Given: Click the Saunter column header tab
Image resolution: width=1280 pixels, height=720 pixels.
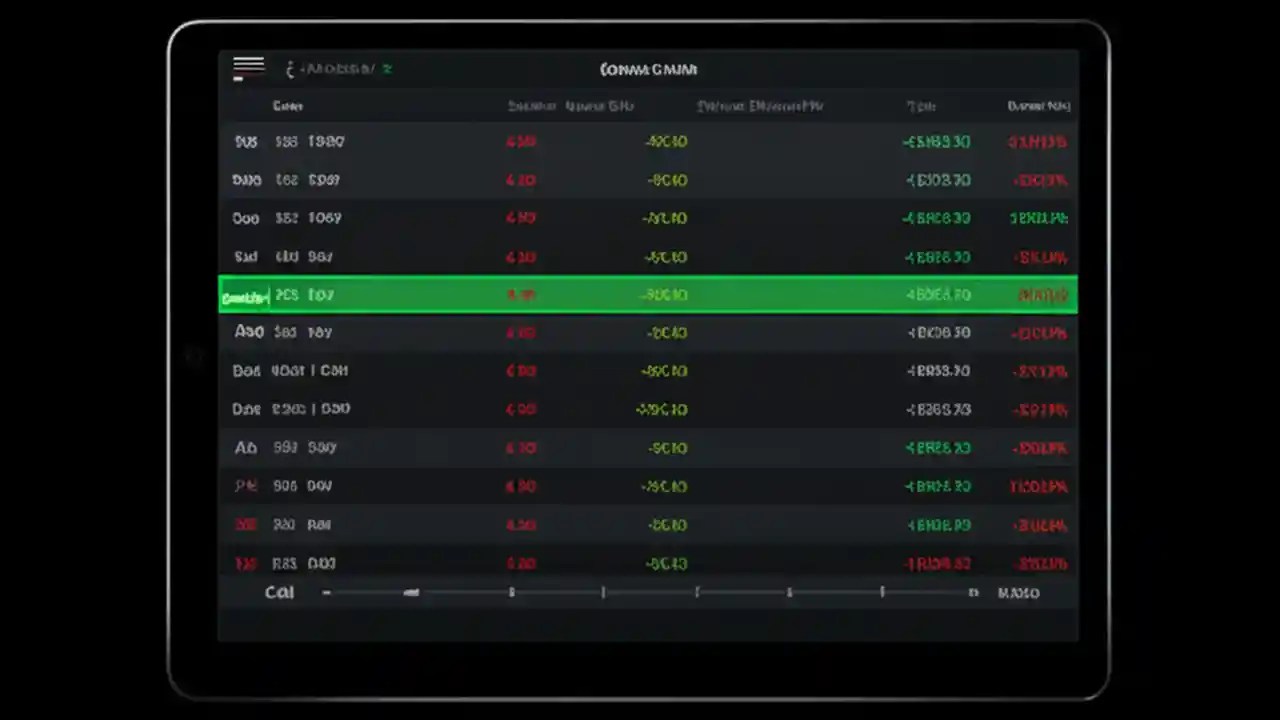Looking at the screenshot, I should [531, 105].
